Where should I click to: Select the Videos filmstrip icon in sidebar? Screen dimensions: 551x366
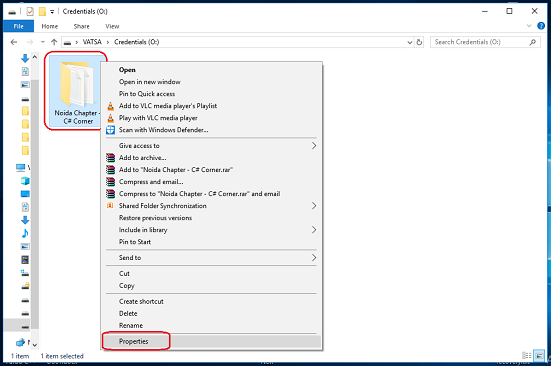[x=25, y=260]
